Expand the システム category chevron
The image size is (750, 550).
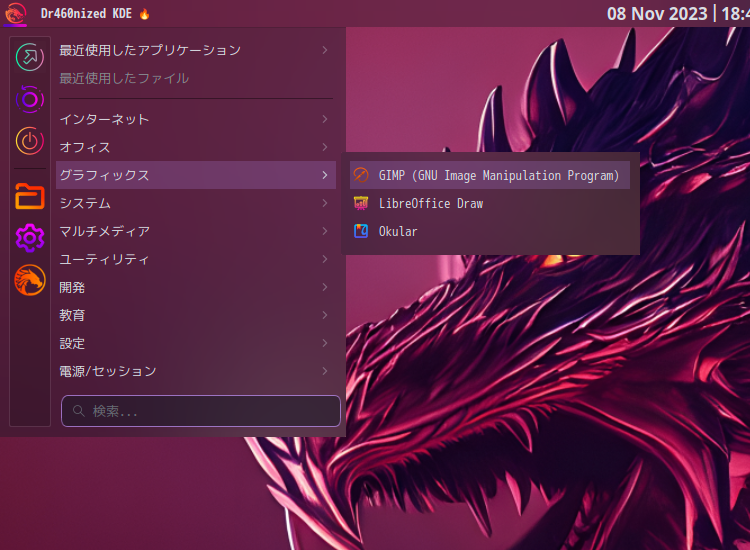[x=325, y=203]
